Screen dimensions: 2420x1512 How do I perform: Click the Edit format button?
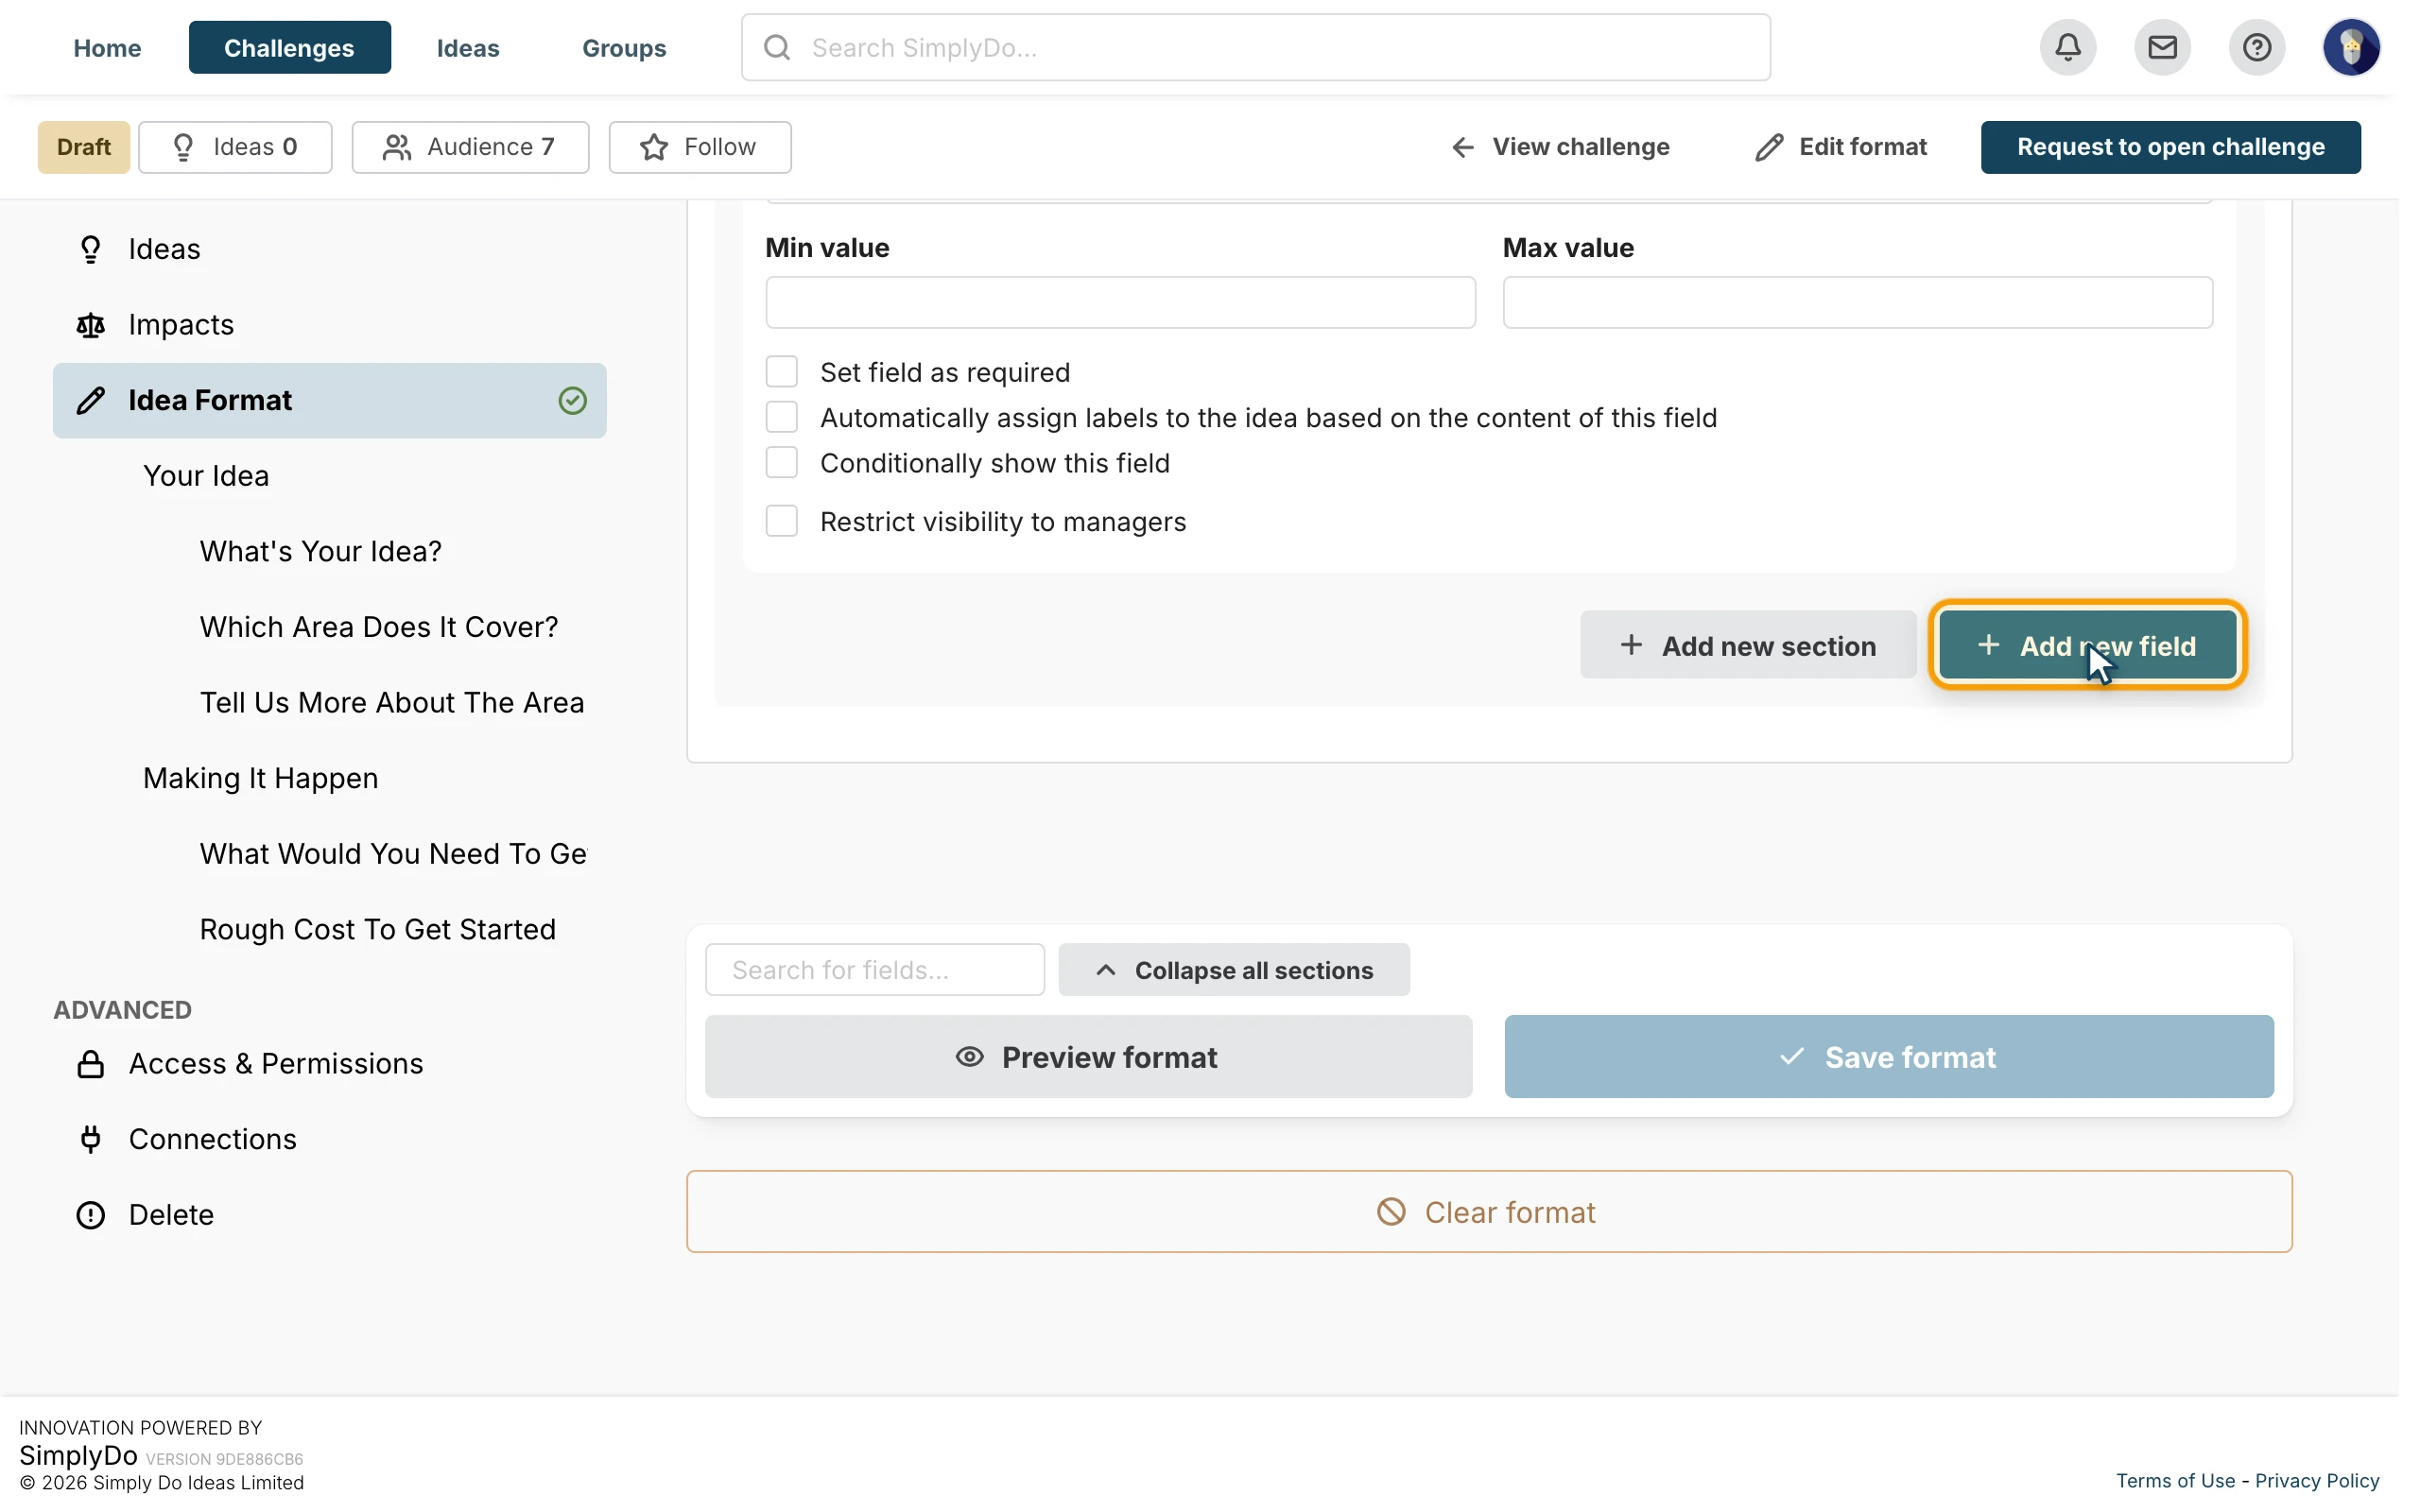point(1840,147)
